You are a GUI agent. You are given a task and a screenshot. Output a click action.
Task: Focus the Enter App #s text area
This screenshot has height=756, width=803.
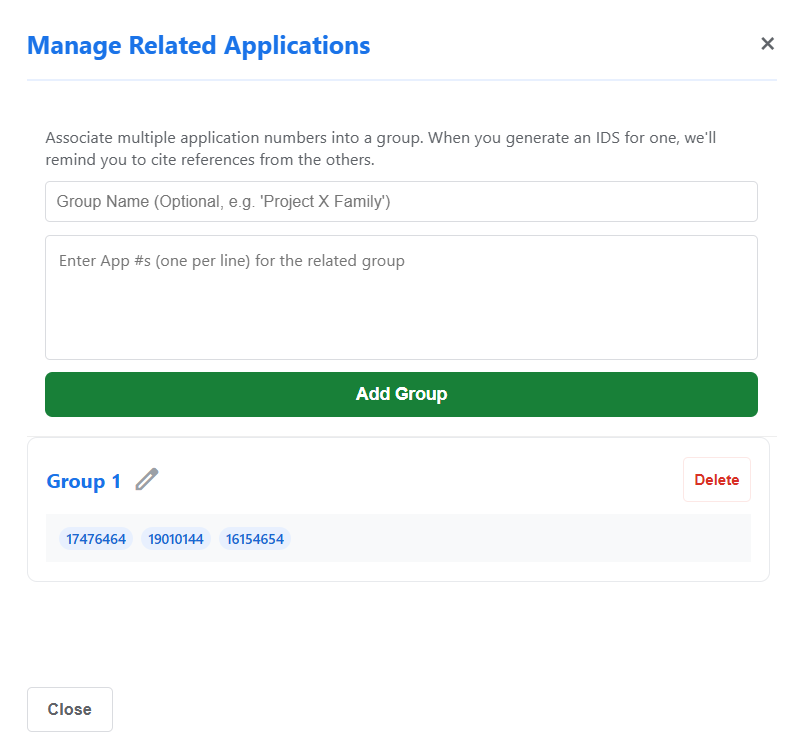(401, 297)
